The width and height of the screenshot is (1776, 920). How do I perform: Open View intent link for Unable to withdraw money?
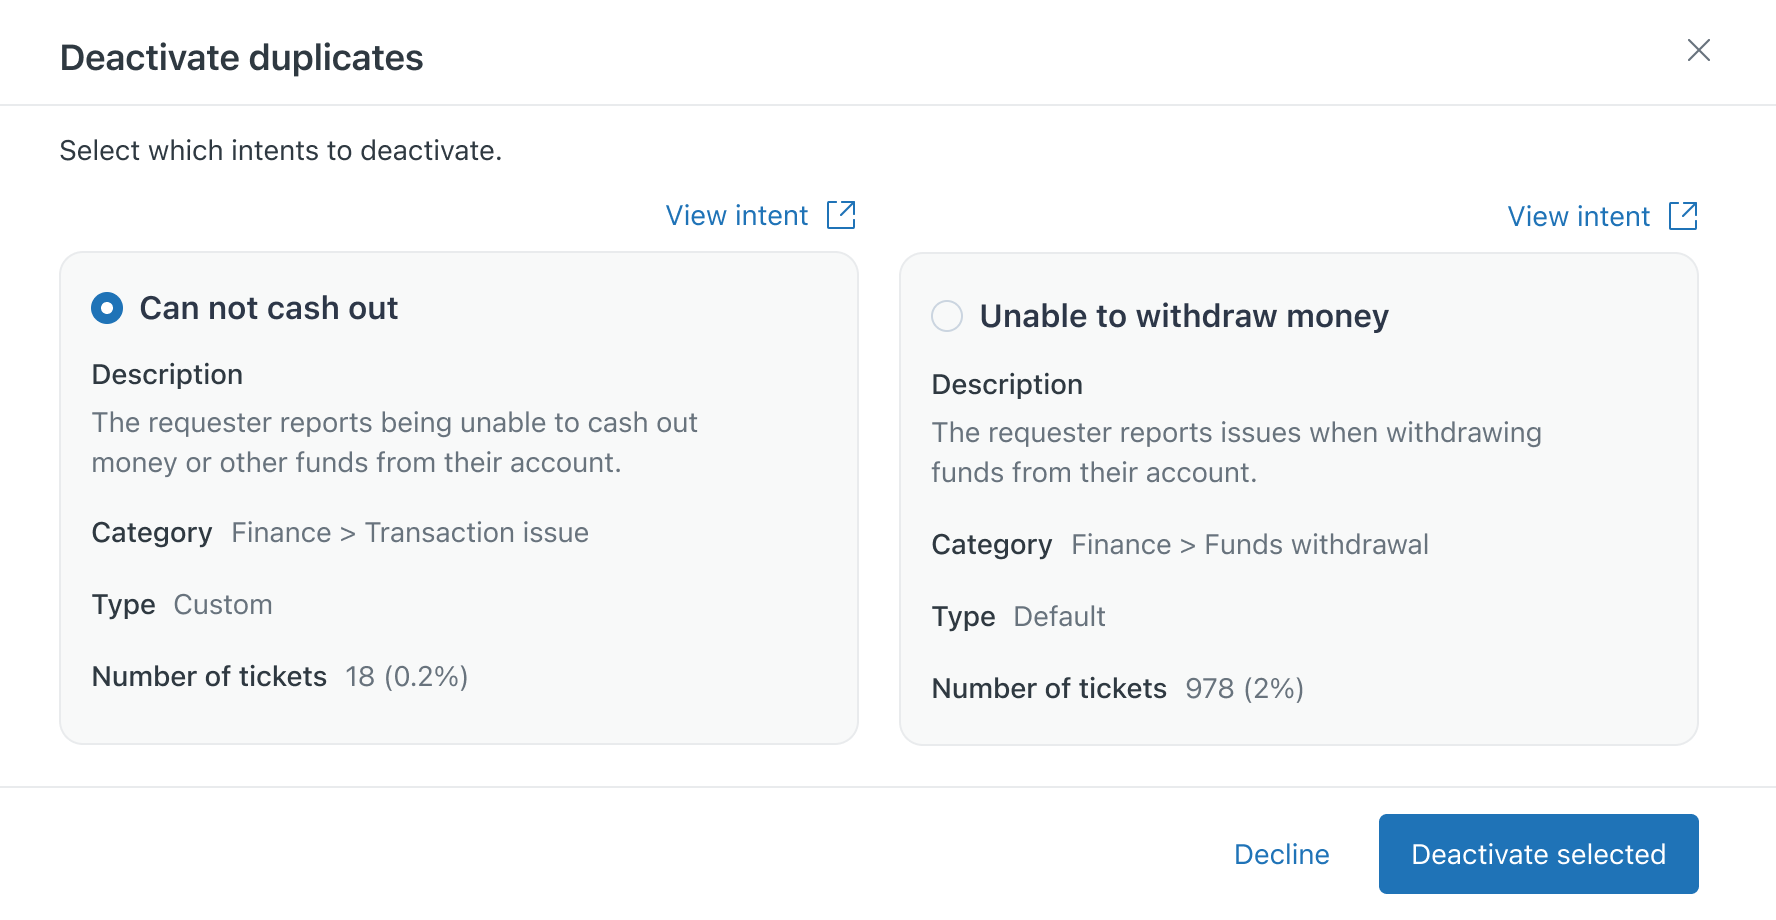(x=1578, y=217)
